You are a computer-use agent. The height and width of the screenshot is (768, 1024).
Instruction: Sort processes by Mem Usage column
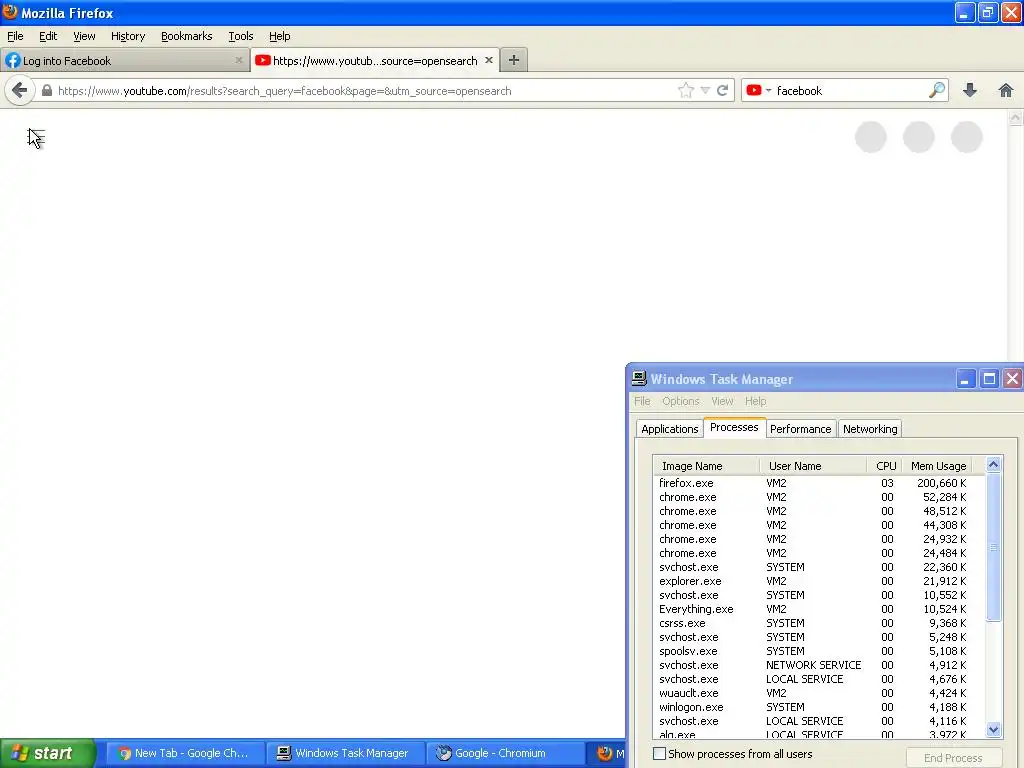938,466
